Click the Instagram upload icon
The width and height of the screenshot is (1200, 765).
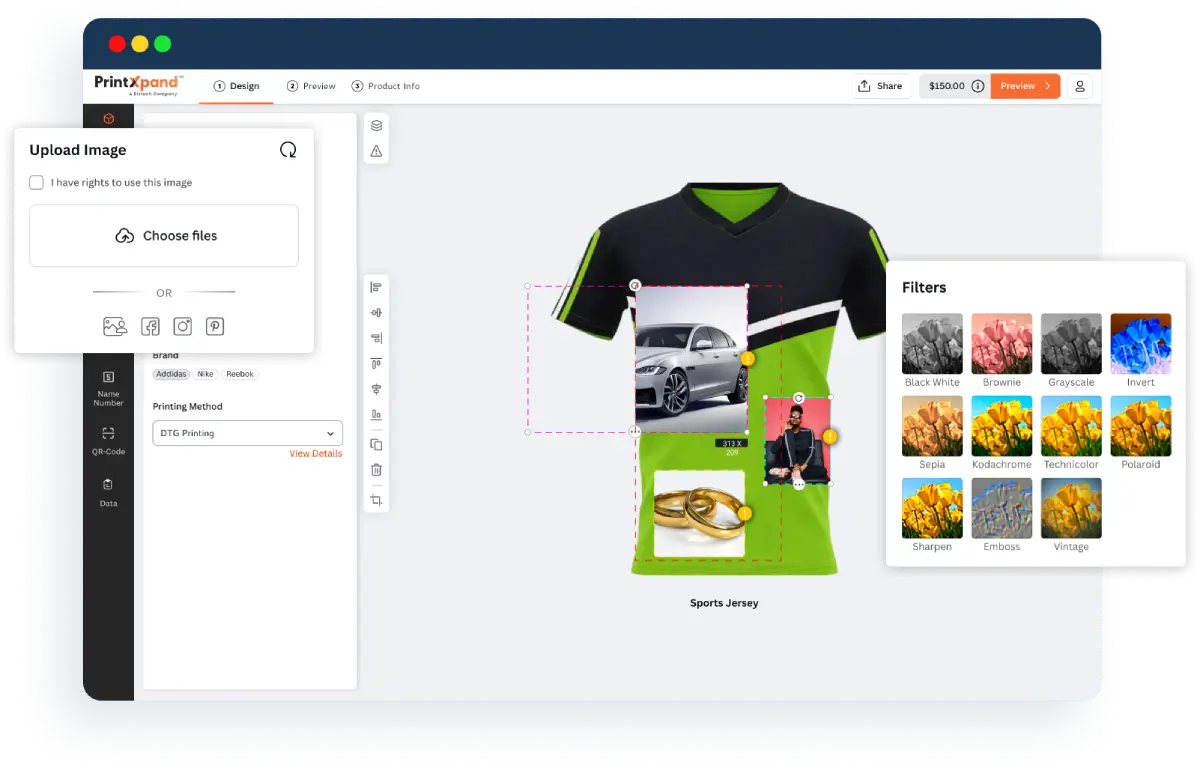click(182, 326)
